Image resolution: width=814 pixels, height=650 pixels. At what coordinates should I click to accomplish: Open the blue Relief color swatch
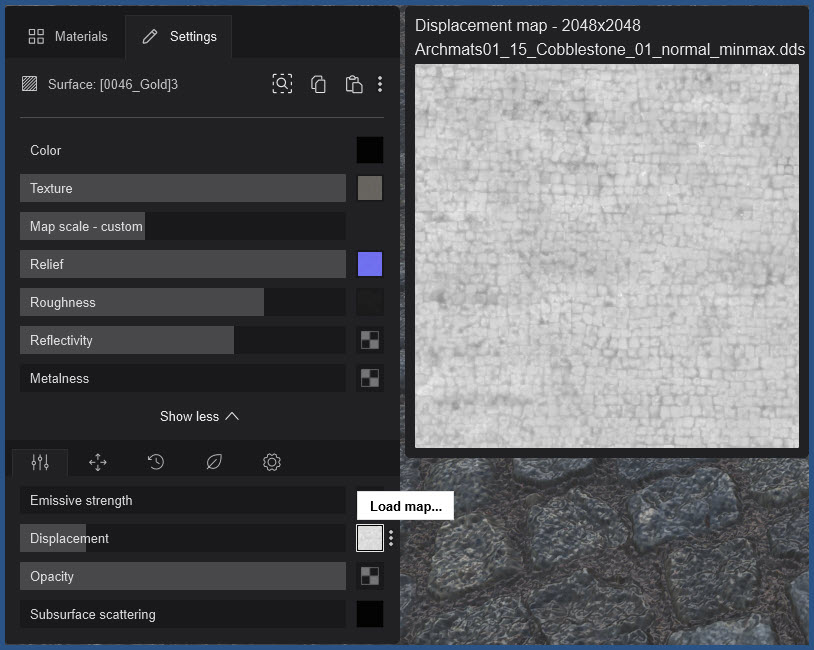pyautogui.click(x=369, y=264)
